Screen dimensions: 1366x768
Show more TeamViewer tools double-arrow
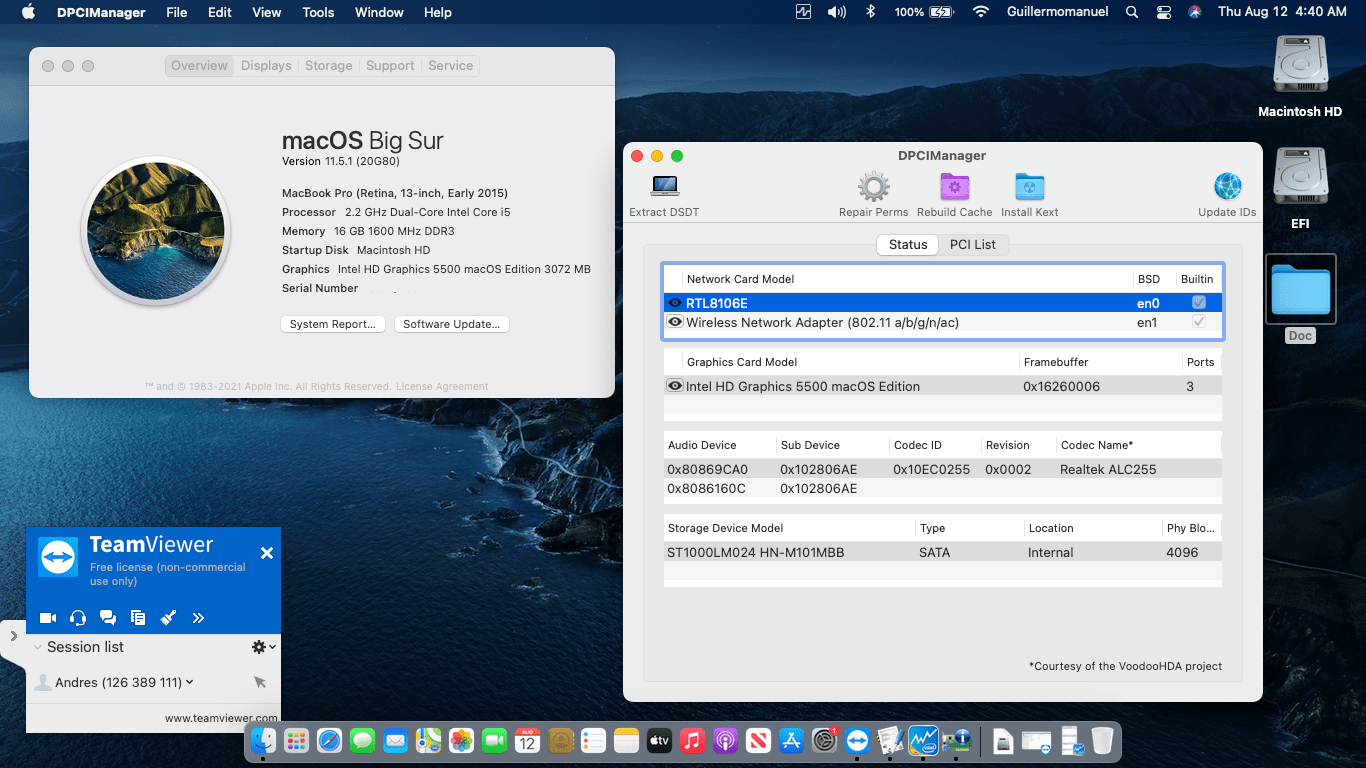tap(198, 618)
